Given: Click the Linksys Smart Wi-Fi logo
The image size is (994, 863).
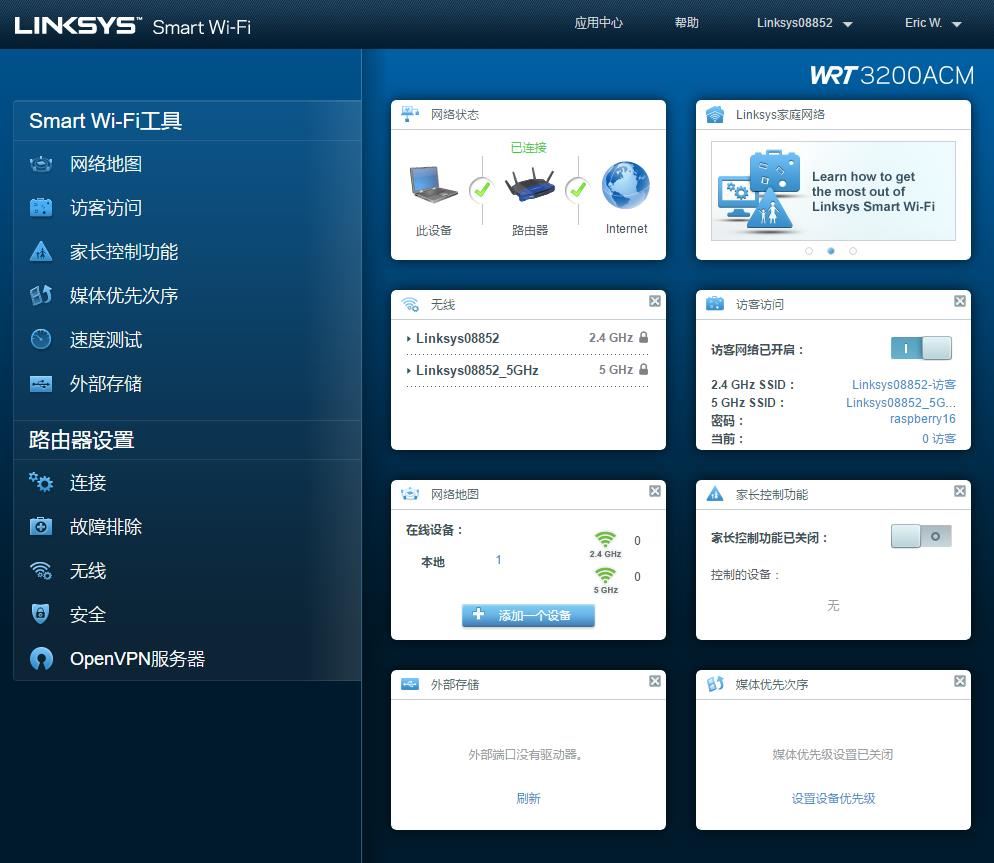Looking at the screenshot, I should click(132, 25).
